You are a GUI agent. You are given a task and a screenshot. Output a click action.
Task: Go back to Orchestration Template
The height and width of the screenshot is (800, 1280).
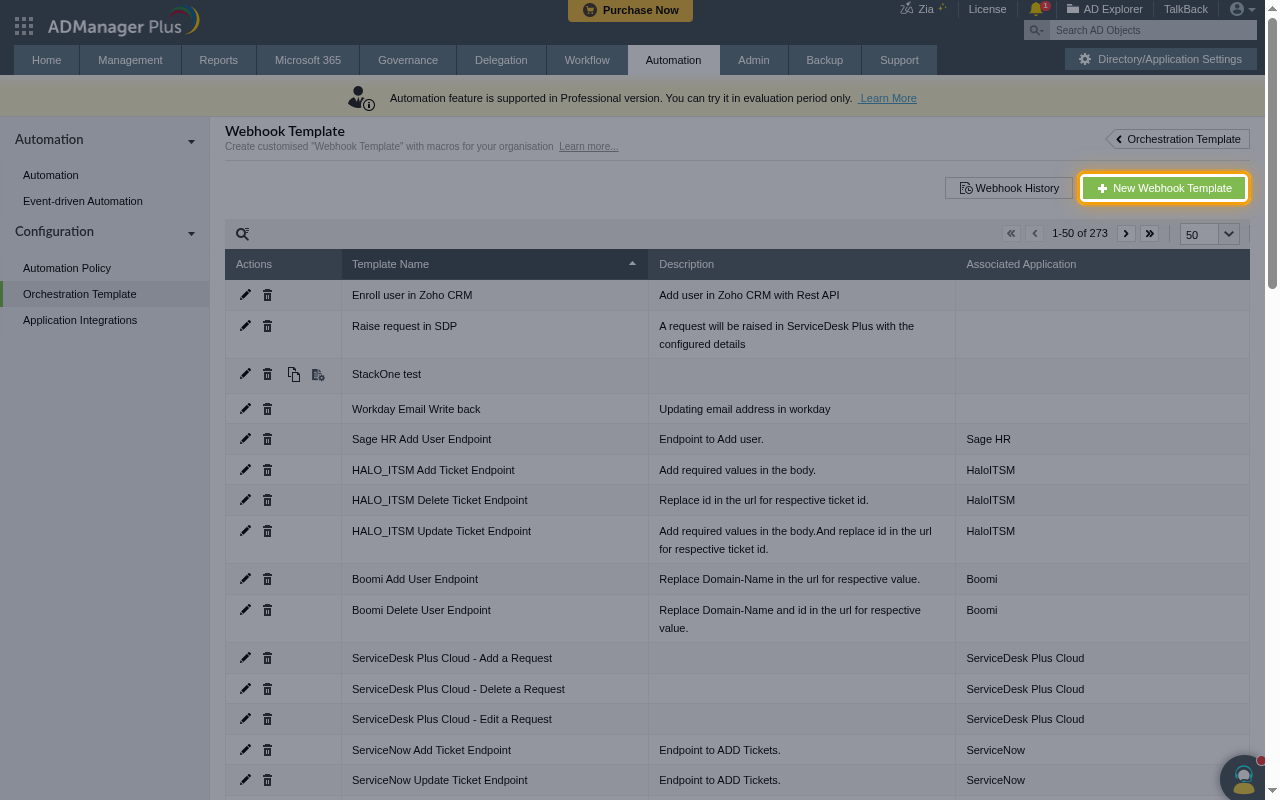(x=1177, y=139)
